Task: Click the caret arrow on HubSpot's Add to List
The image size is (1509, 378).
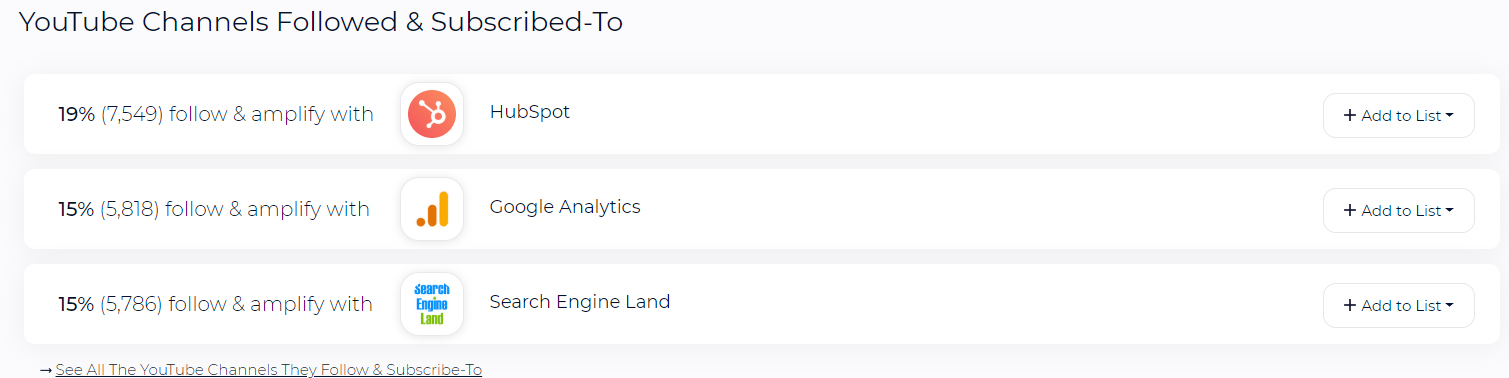Action: click(1449, 116)
